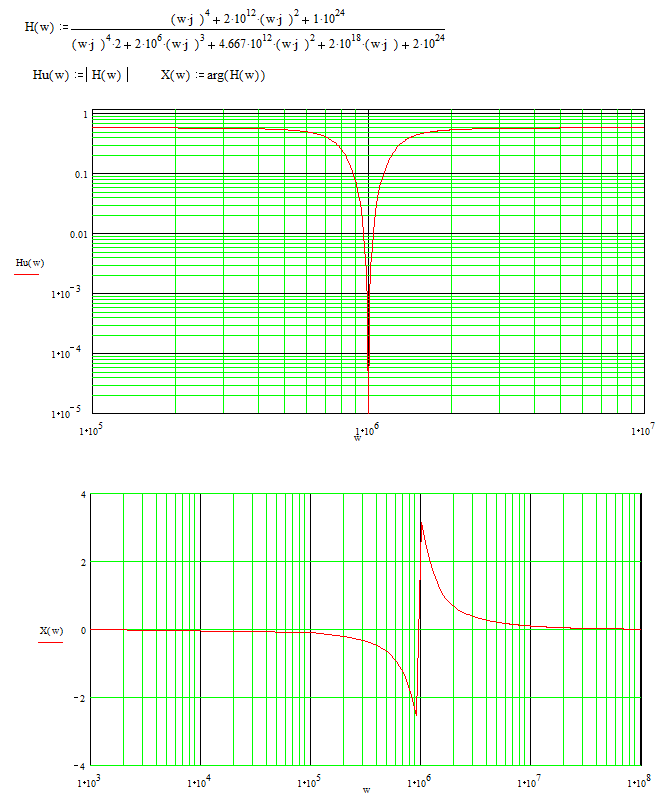This screenshot has height=801, width=665.
Task: Click the X(w) y-axis label
Action: (x=51, y=630)
